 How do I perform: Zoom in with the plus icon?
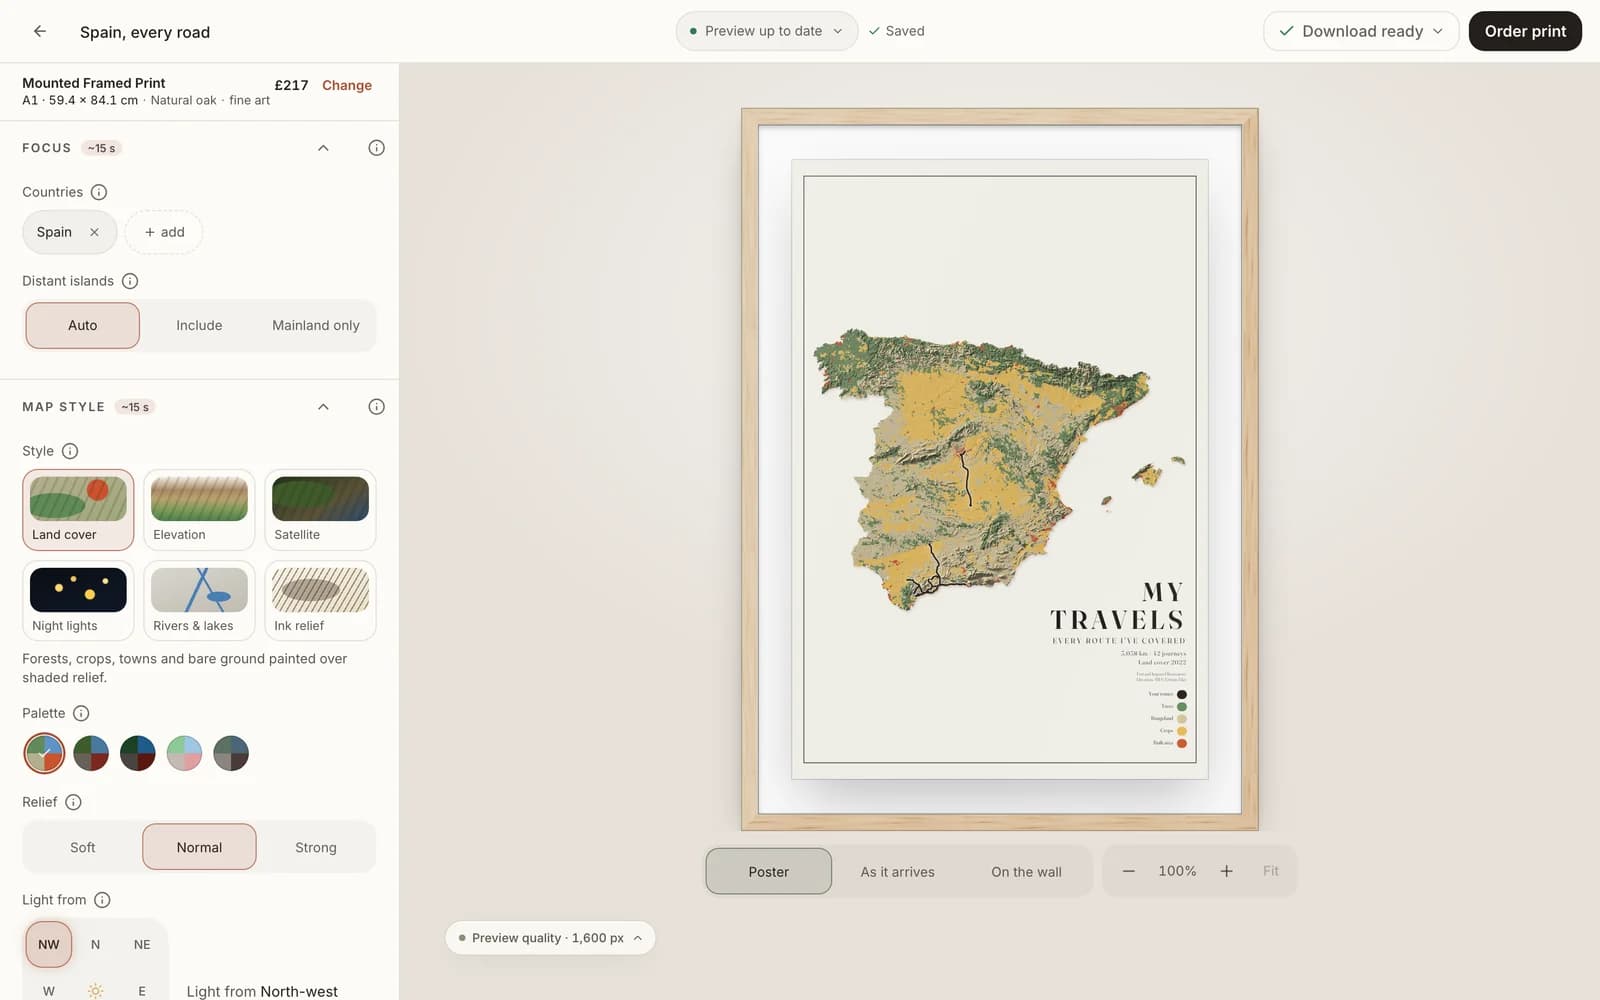click(x=1226, y=871)
